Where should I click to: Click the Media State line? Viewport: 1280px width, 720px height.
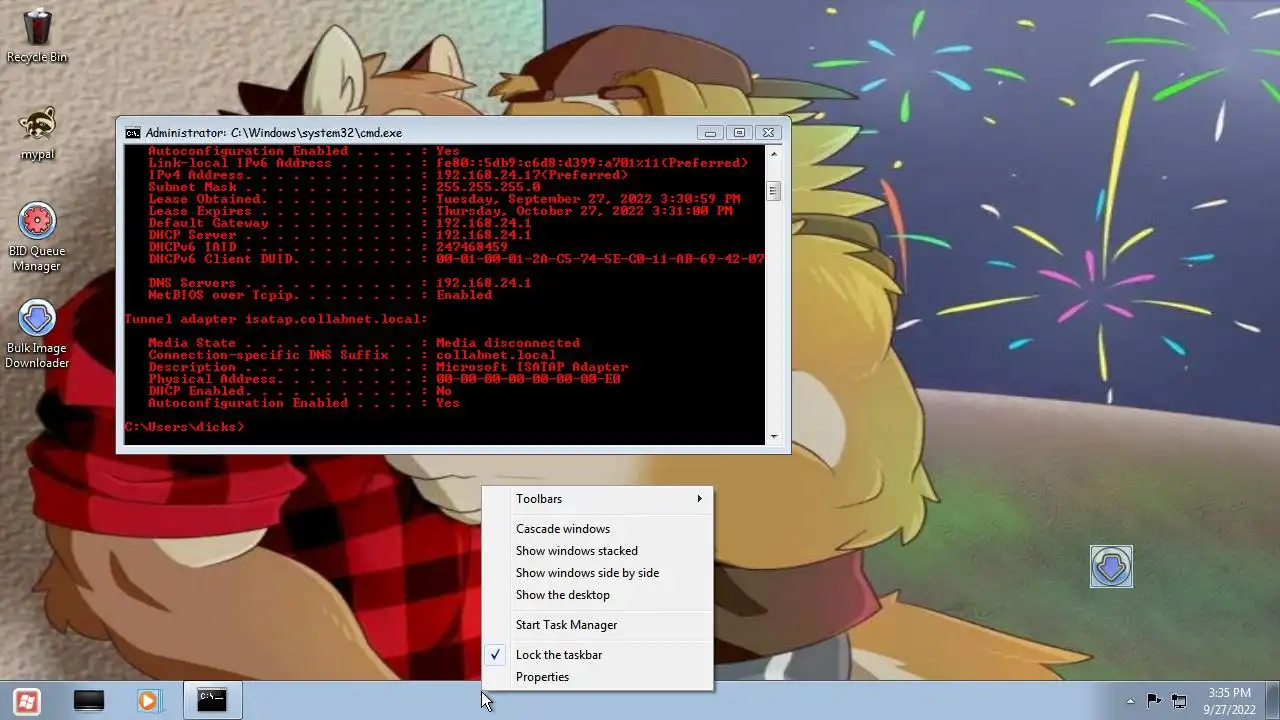364,343
